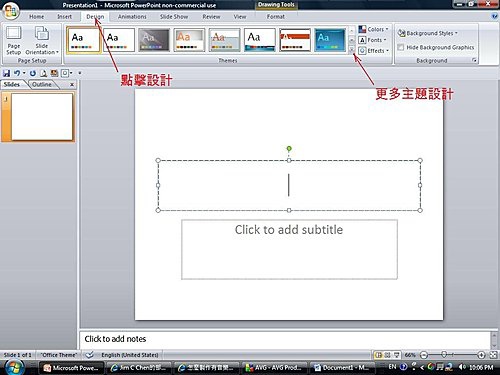Open the theme Effects dropdown
This screenshot has height=375, width=500.
coord(373,51)
